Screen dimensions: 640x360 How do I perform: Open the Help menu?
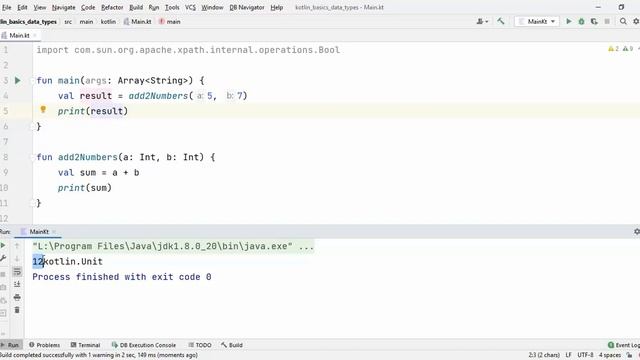coord(276,7)
